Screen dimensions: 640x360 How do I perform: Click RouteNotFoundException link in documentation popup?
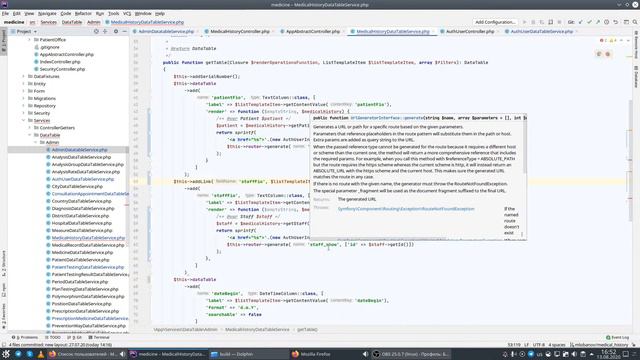tap(406, 209)
